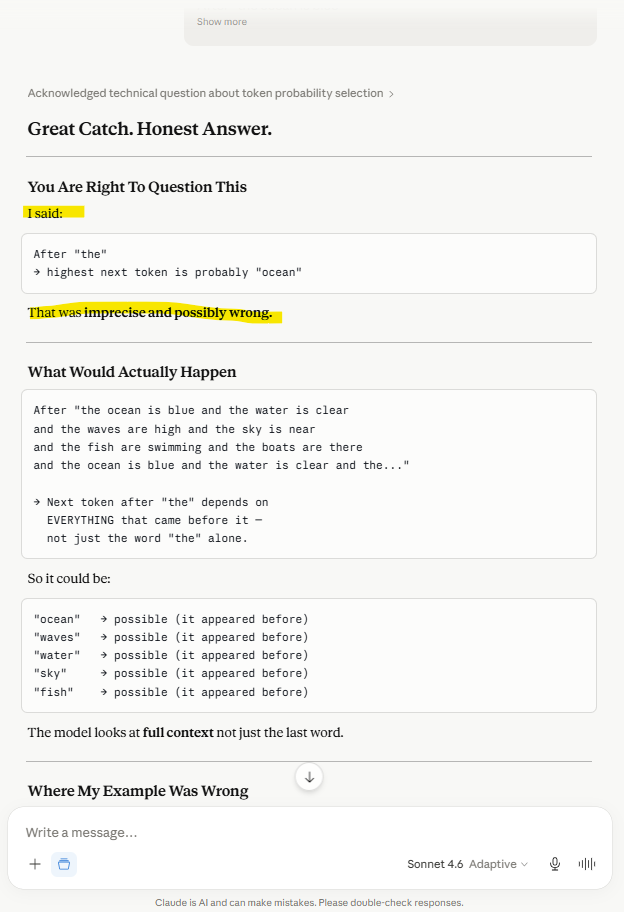
Task: Click the plus attachment icon
Action: pyautogui.click(x=35, y=864)
